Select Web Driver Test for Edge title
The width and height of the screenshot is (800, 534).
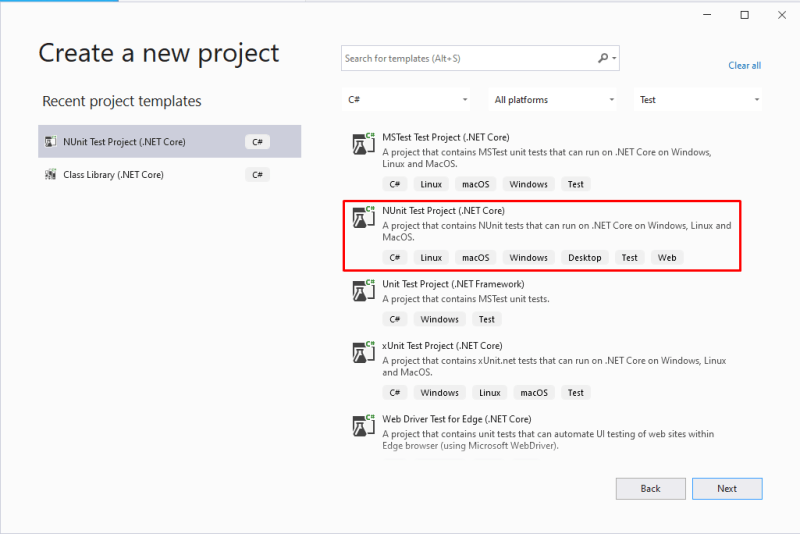point(457,419)
